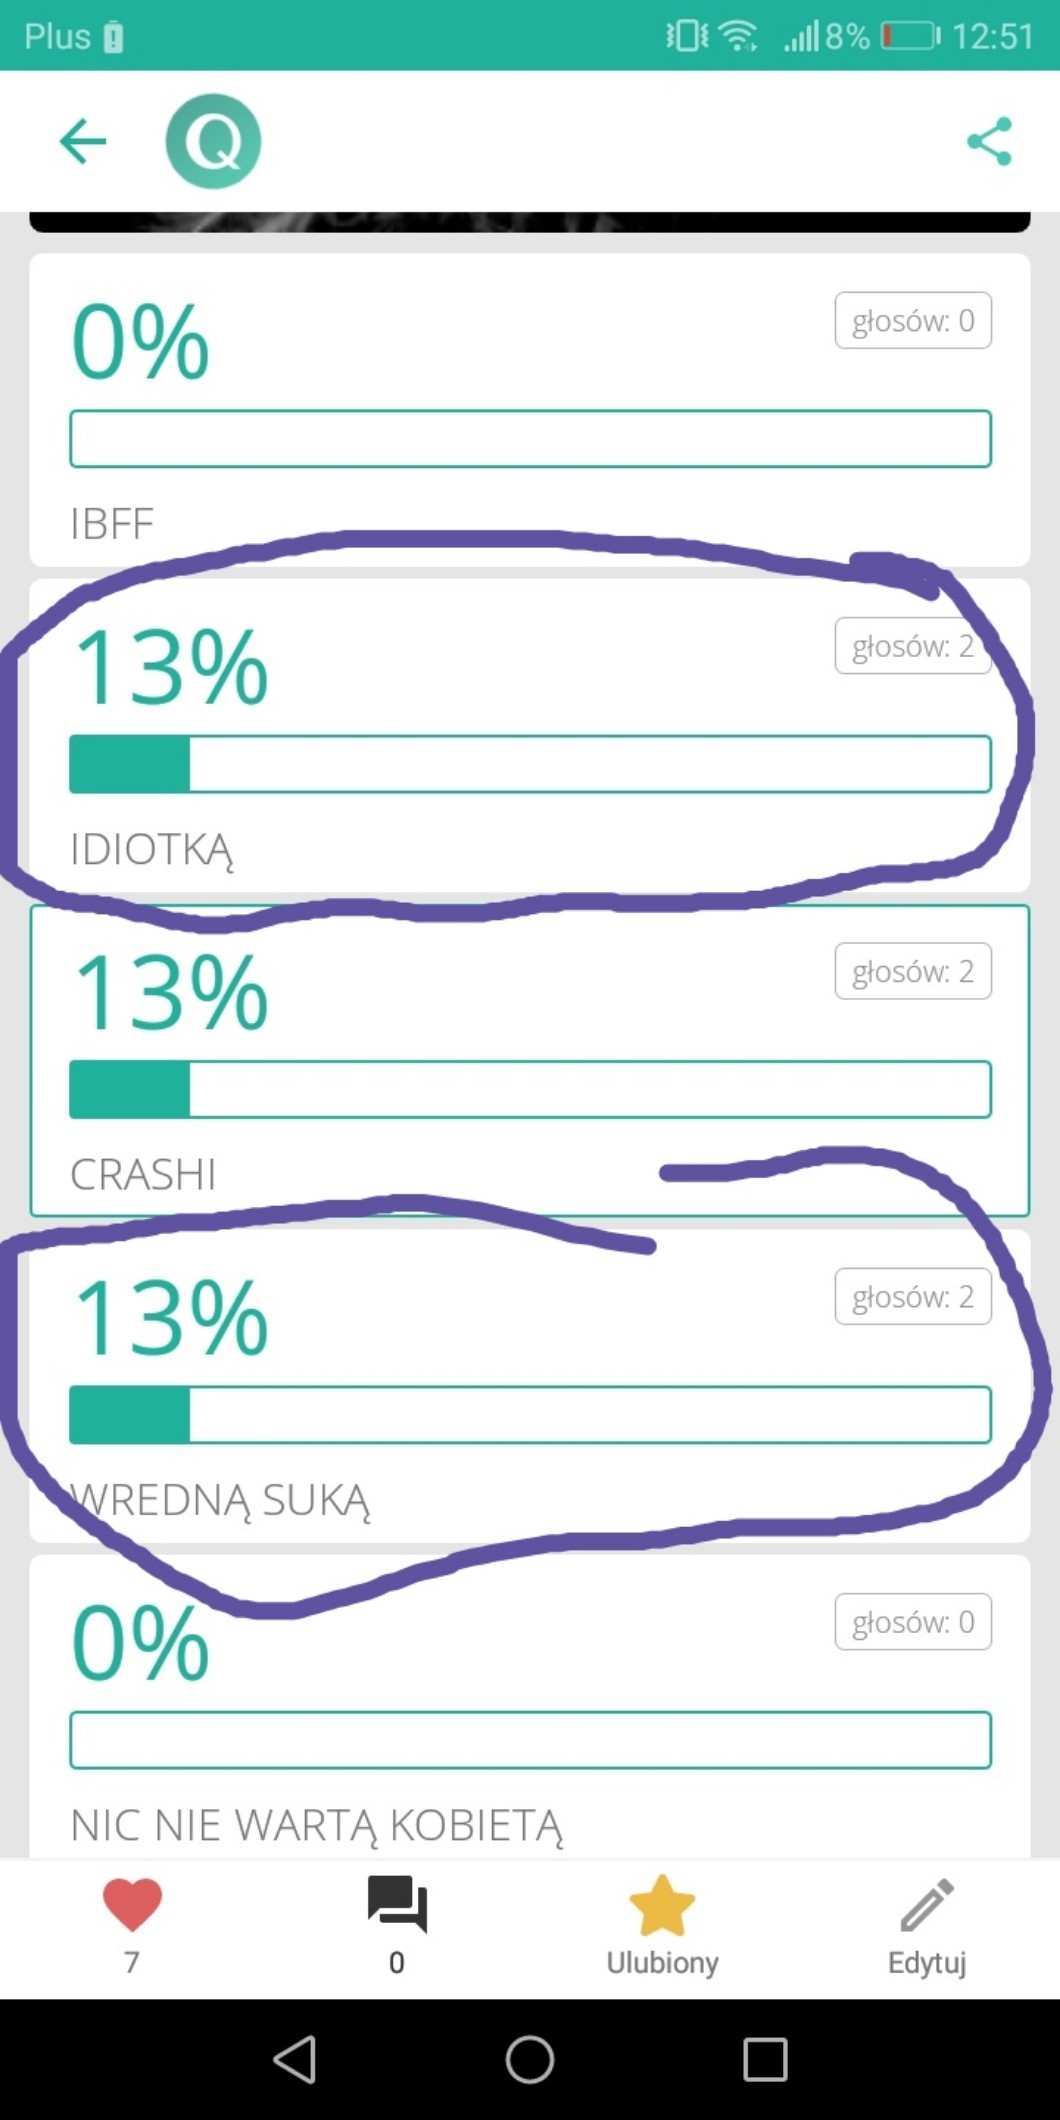Click the CRASHI 13% progress bar
This screenshot has width=1060, height=2120.
(x=530, y=1089)
